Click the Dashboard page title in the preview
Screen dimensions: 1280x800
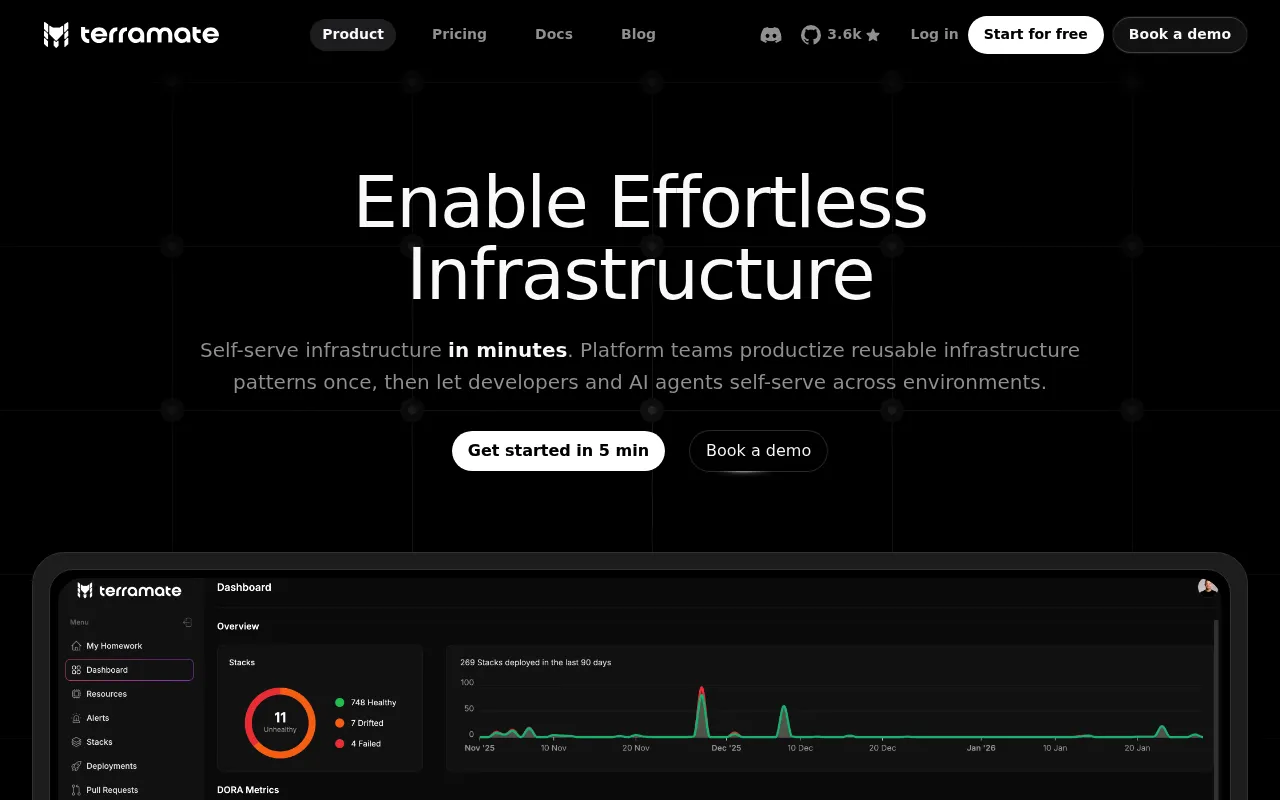(244, 587)
